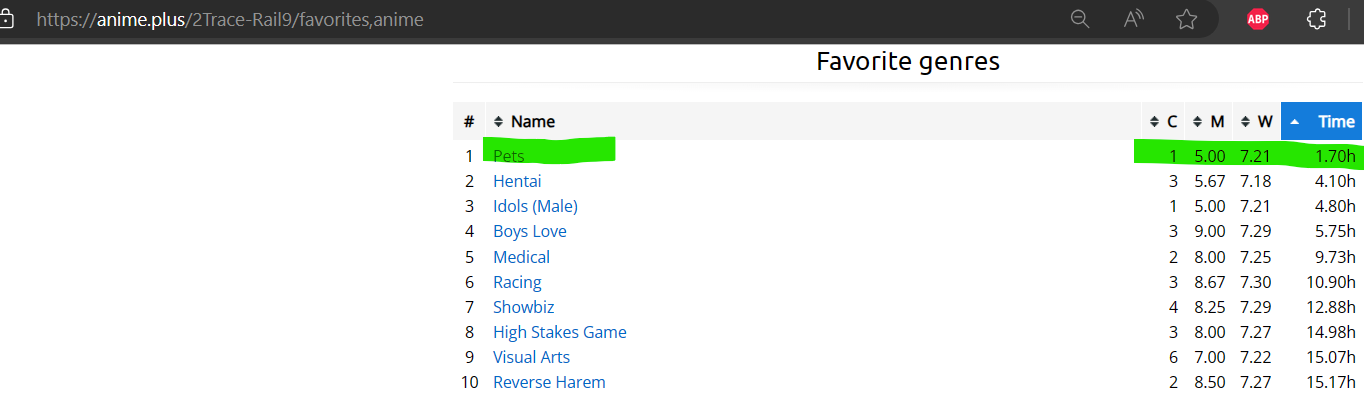Open the Showbiz genre link

point(523,307)
